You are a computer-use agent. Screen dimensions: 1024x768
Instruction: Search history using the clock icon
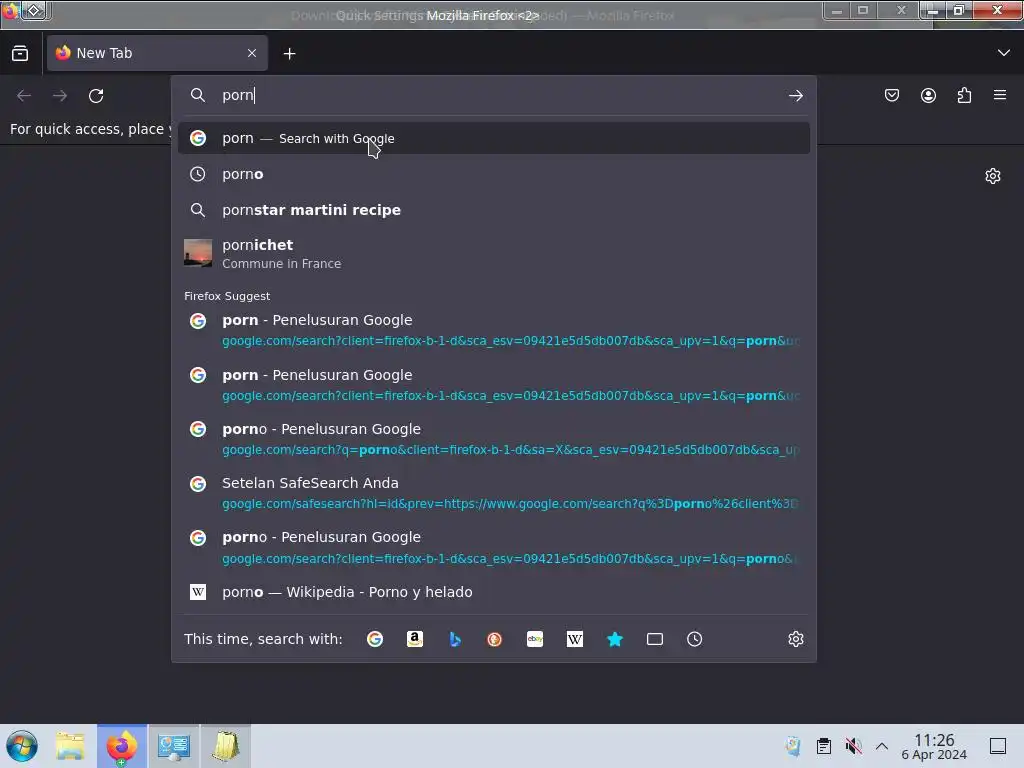pyautogui.click(x=694, y=639)
